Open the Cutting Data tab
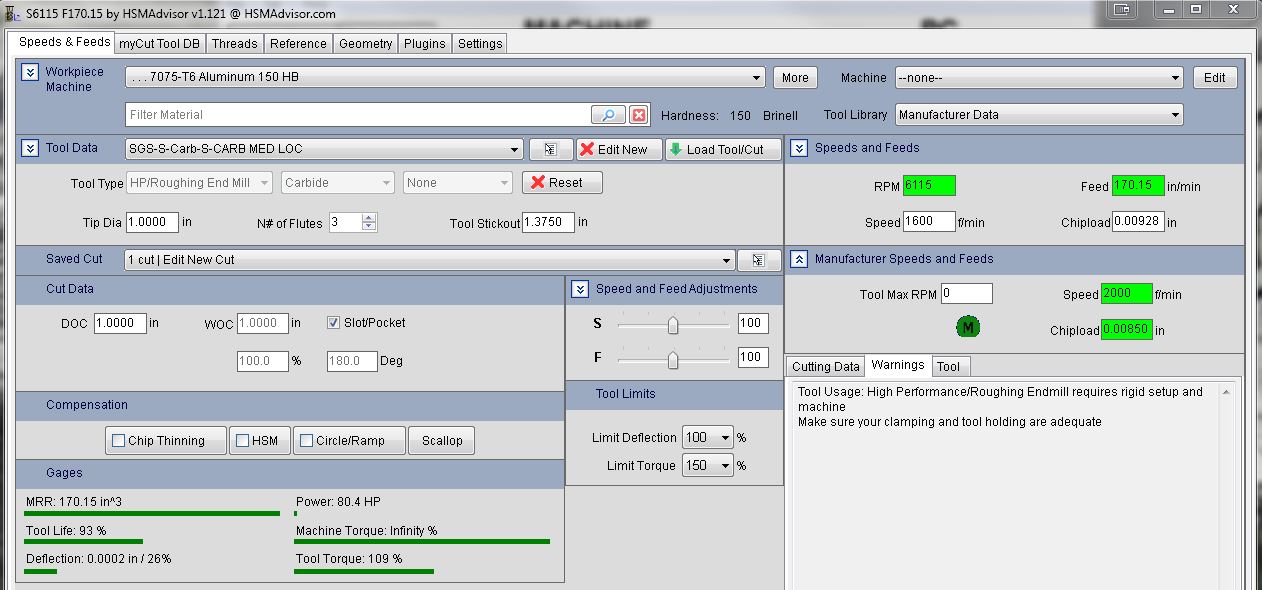Image resolution: width=1262 pixels, height=590 pixels. pos(825,366)
